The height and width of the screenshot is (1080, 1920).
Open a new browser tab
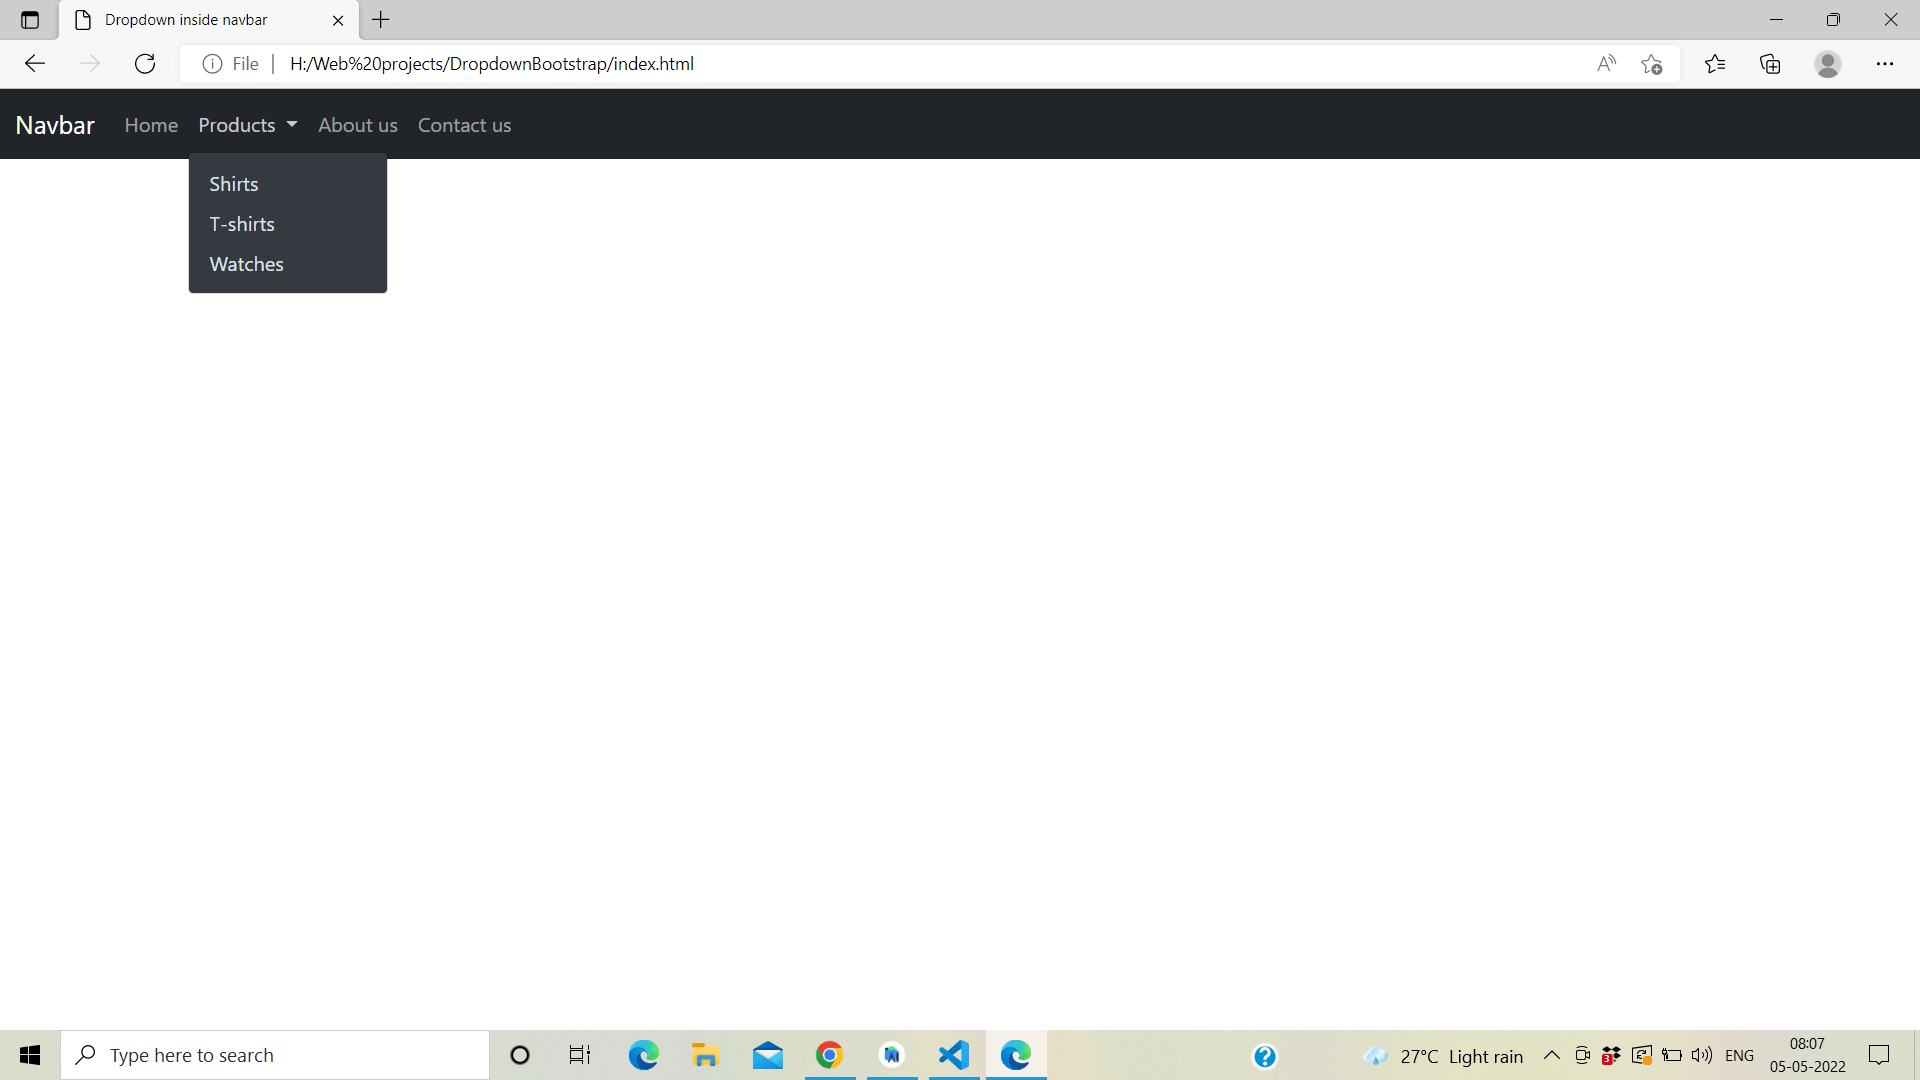[x=380, y=19]
